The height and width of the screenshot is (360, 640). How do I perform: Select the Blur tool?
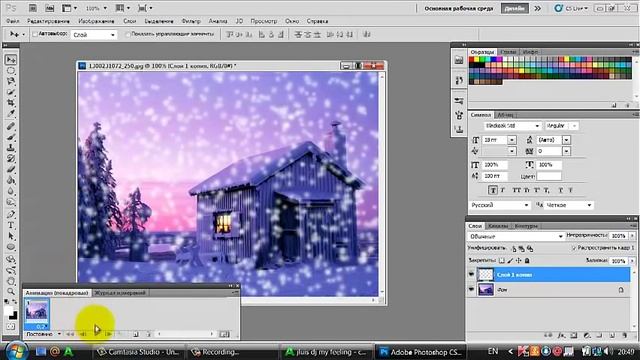11,191
